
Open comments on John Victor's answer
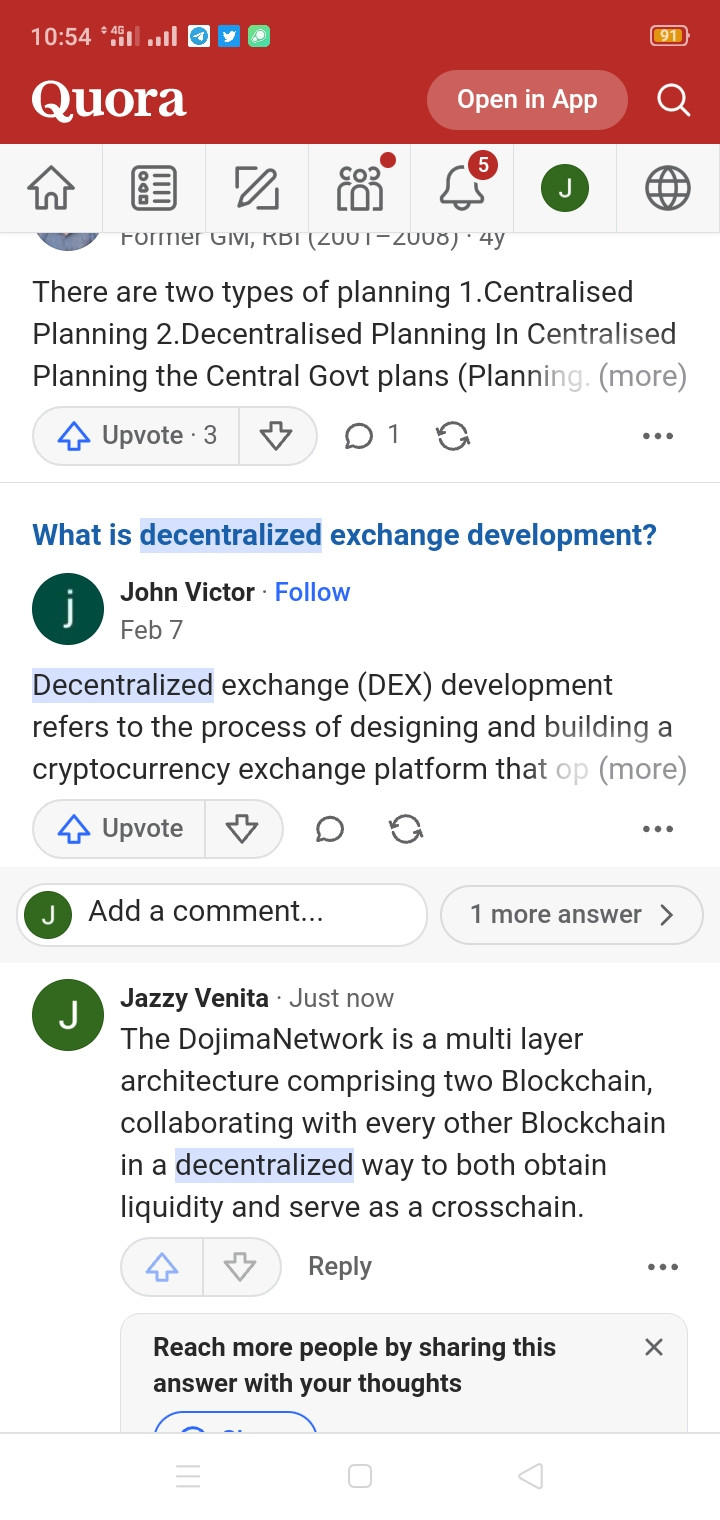point(330,828)
